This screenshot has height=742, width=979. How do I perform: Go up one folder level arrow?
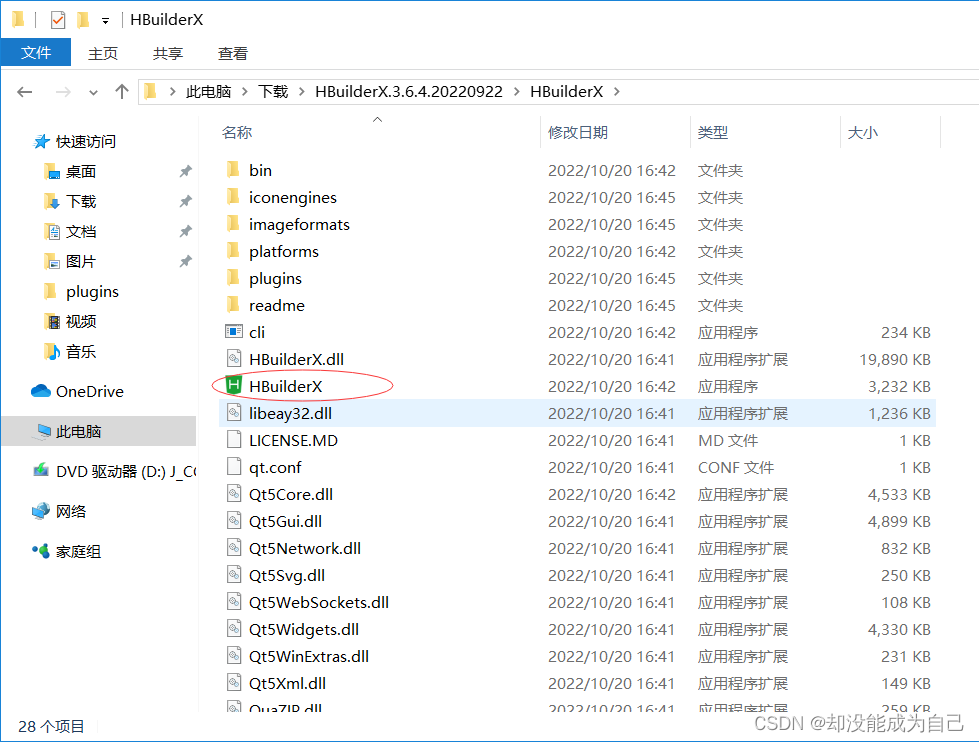[122, 92]
